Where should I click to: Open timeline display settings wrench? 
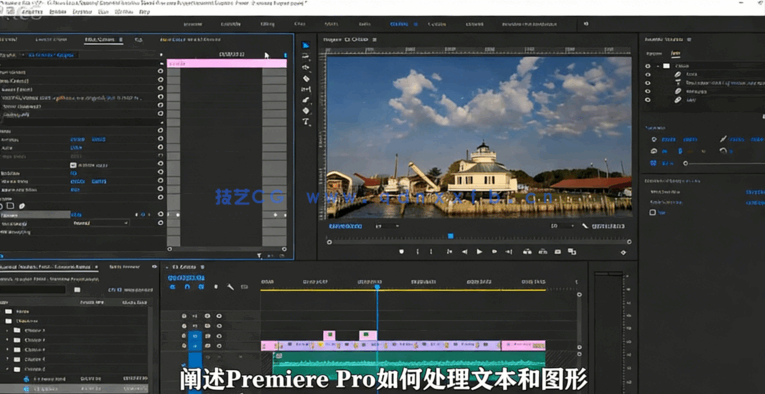pos(230,287)
